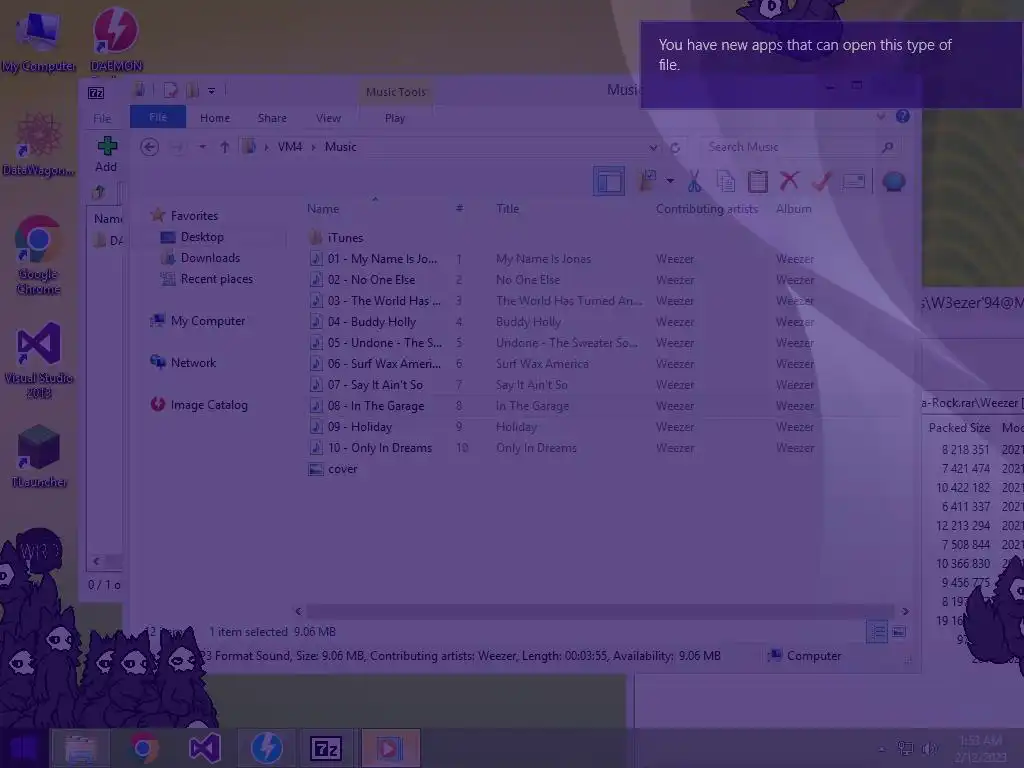The height and width of the screenshot is (768, 1024).
Task: Select Image Catalog in navigation pane
Action: coord(209,405)
